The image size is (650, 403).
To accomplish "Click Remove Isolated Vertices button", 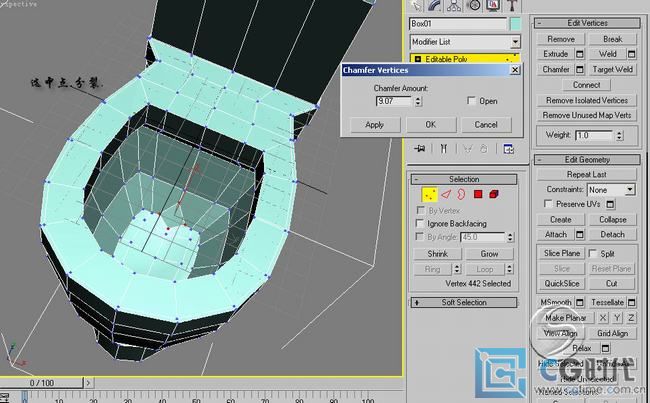I will 587,100.
